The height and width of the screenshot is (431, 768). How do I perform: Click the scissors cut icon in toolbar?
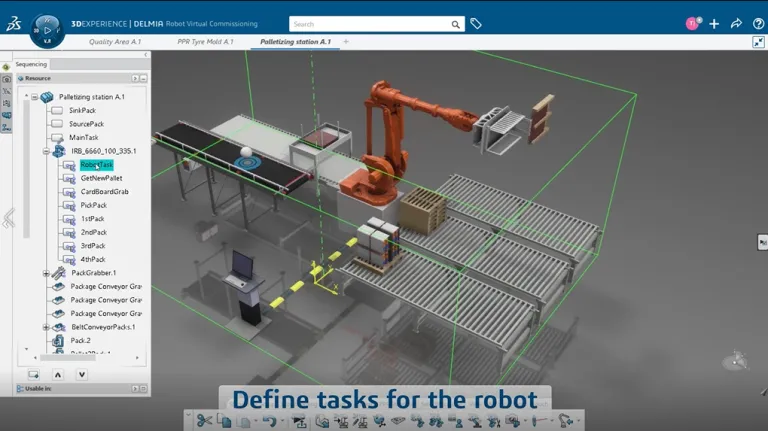tap(202, 421)
